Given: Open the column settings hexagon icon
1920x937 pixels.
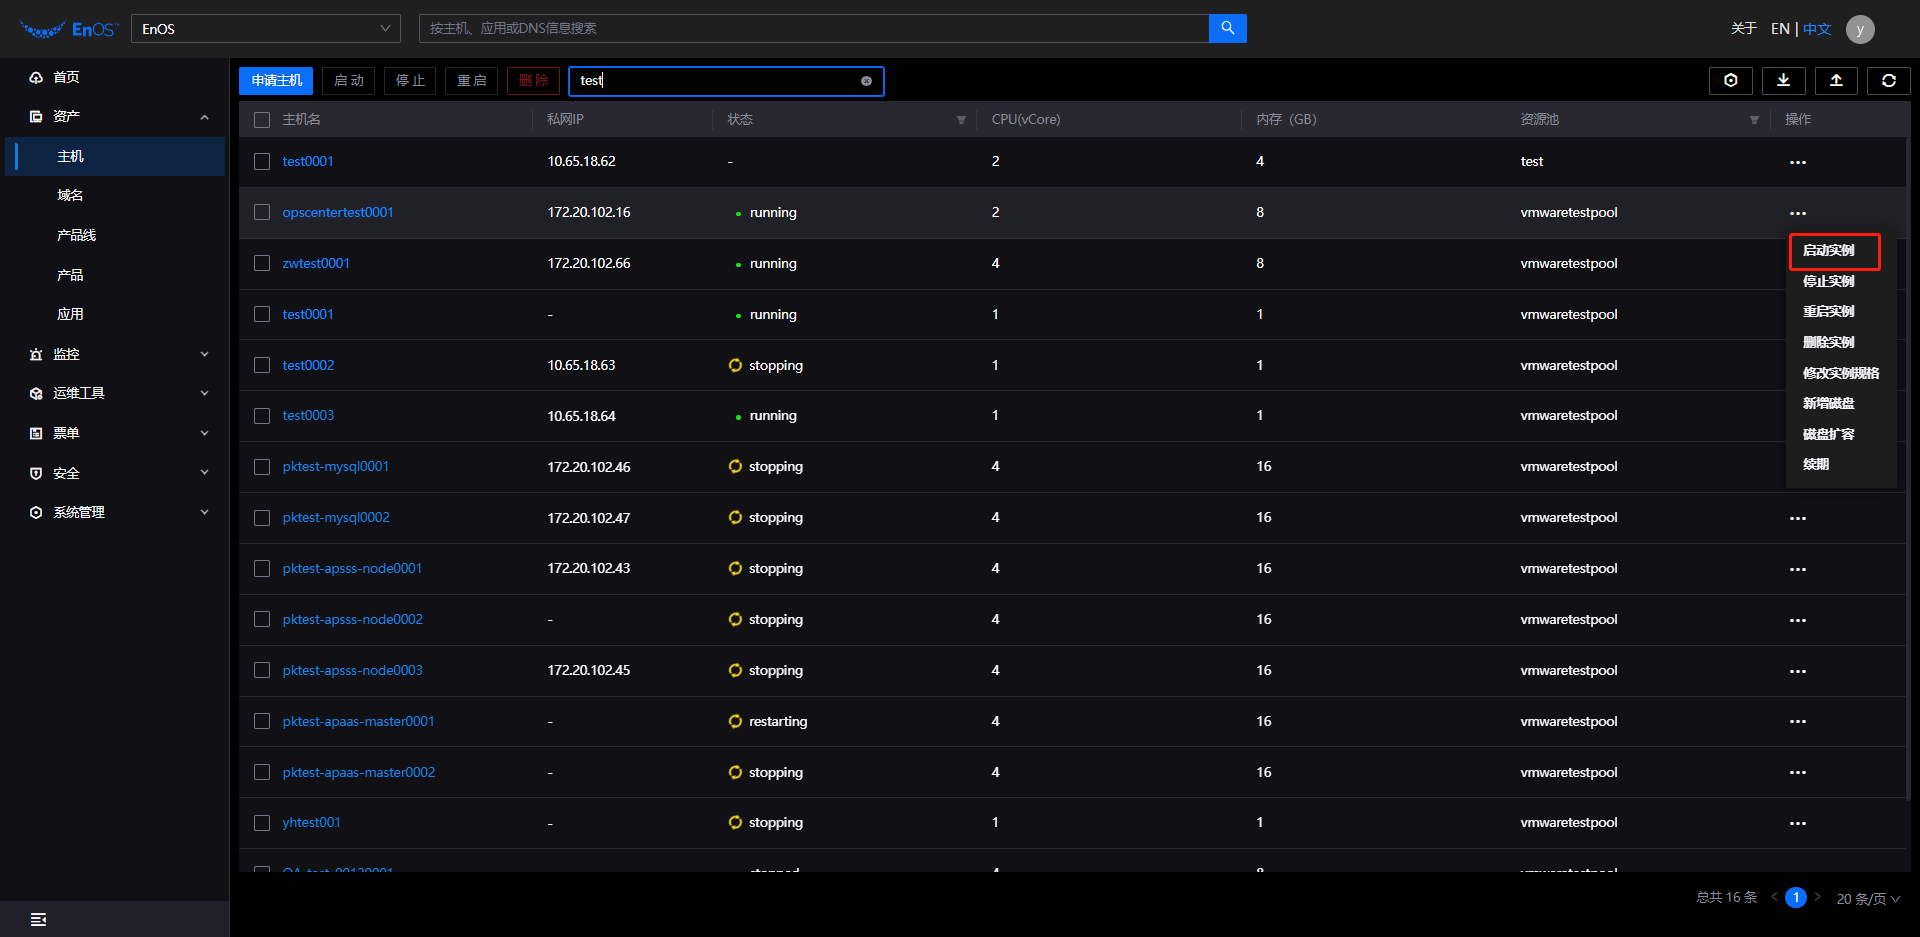Looking at the screenshot, I should [1730, 81].
